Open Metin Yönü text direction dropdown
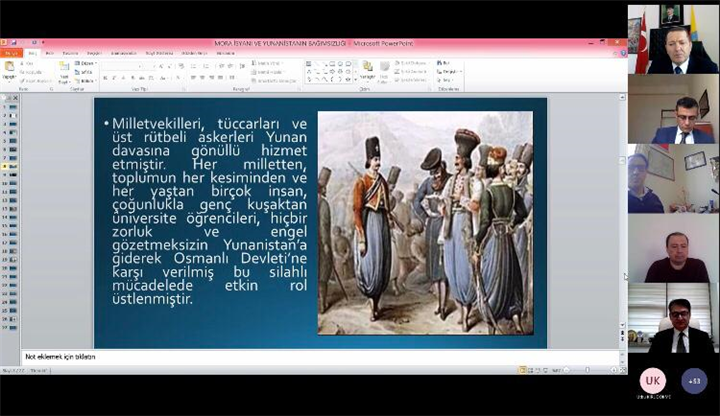 pyautogui.click(x=267, y=63)
